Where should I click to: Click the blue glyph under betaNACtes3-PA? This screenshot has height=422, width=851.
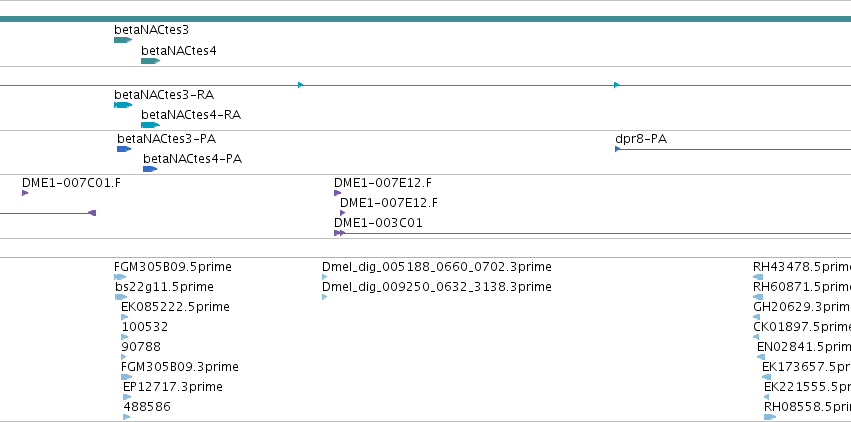coord(124,149)
